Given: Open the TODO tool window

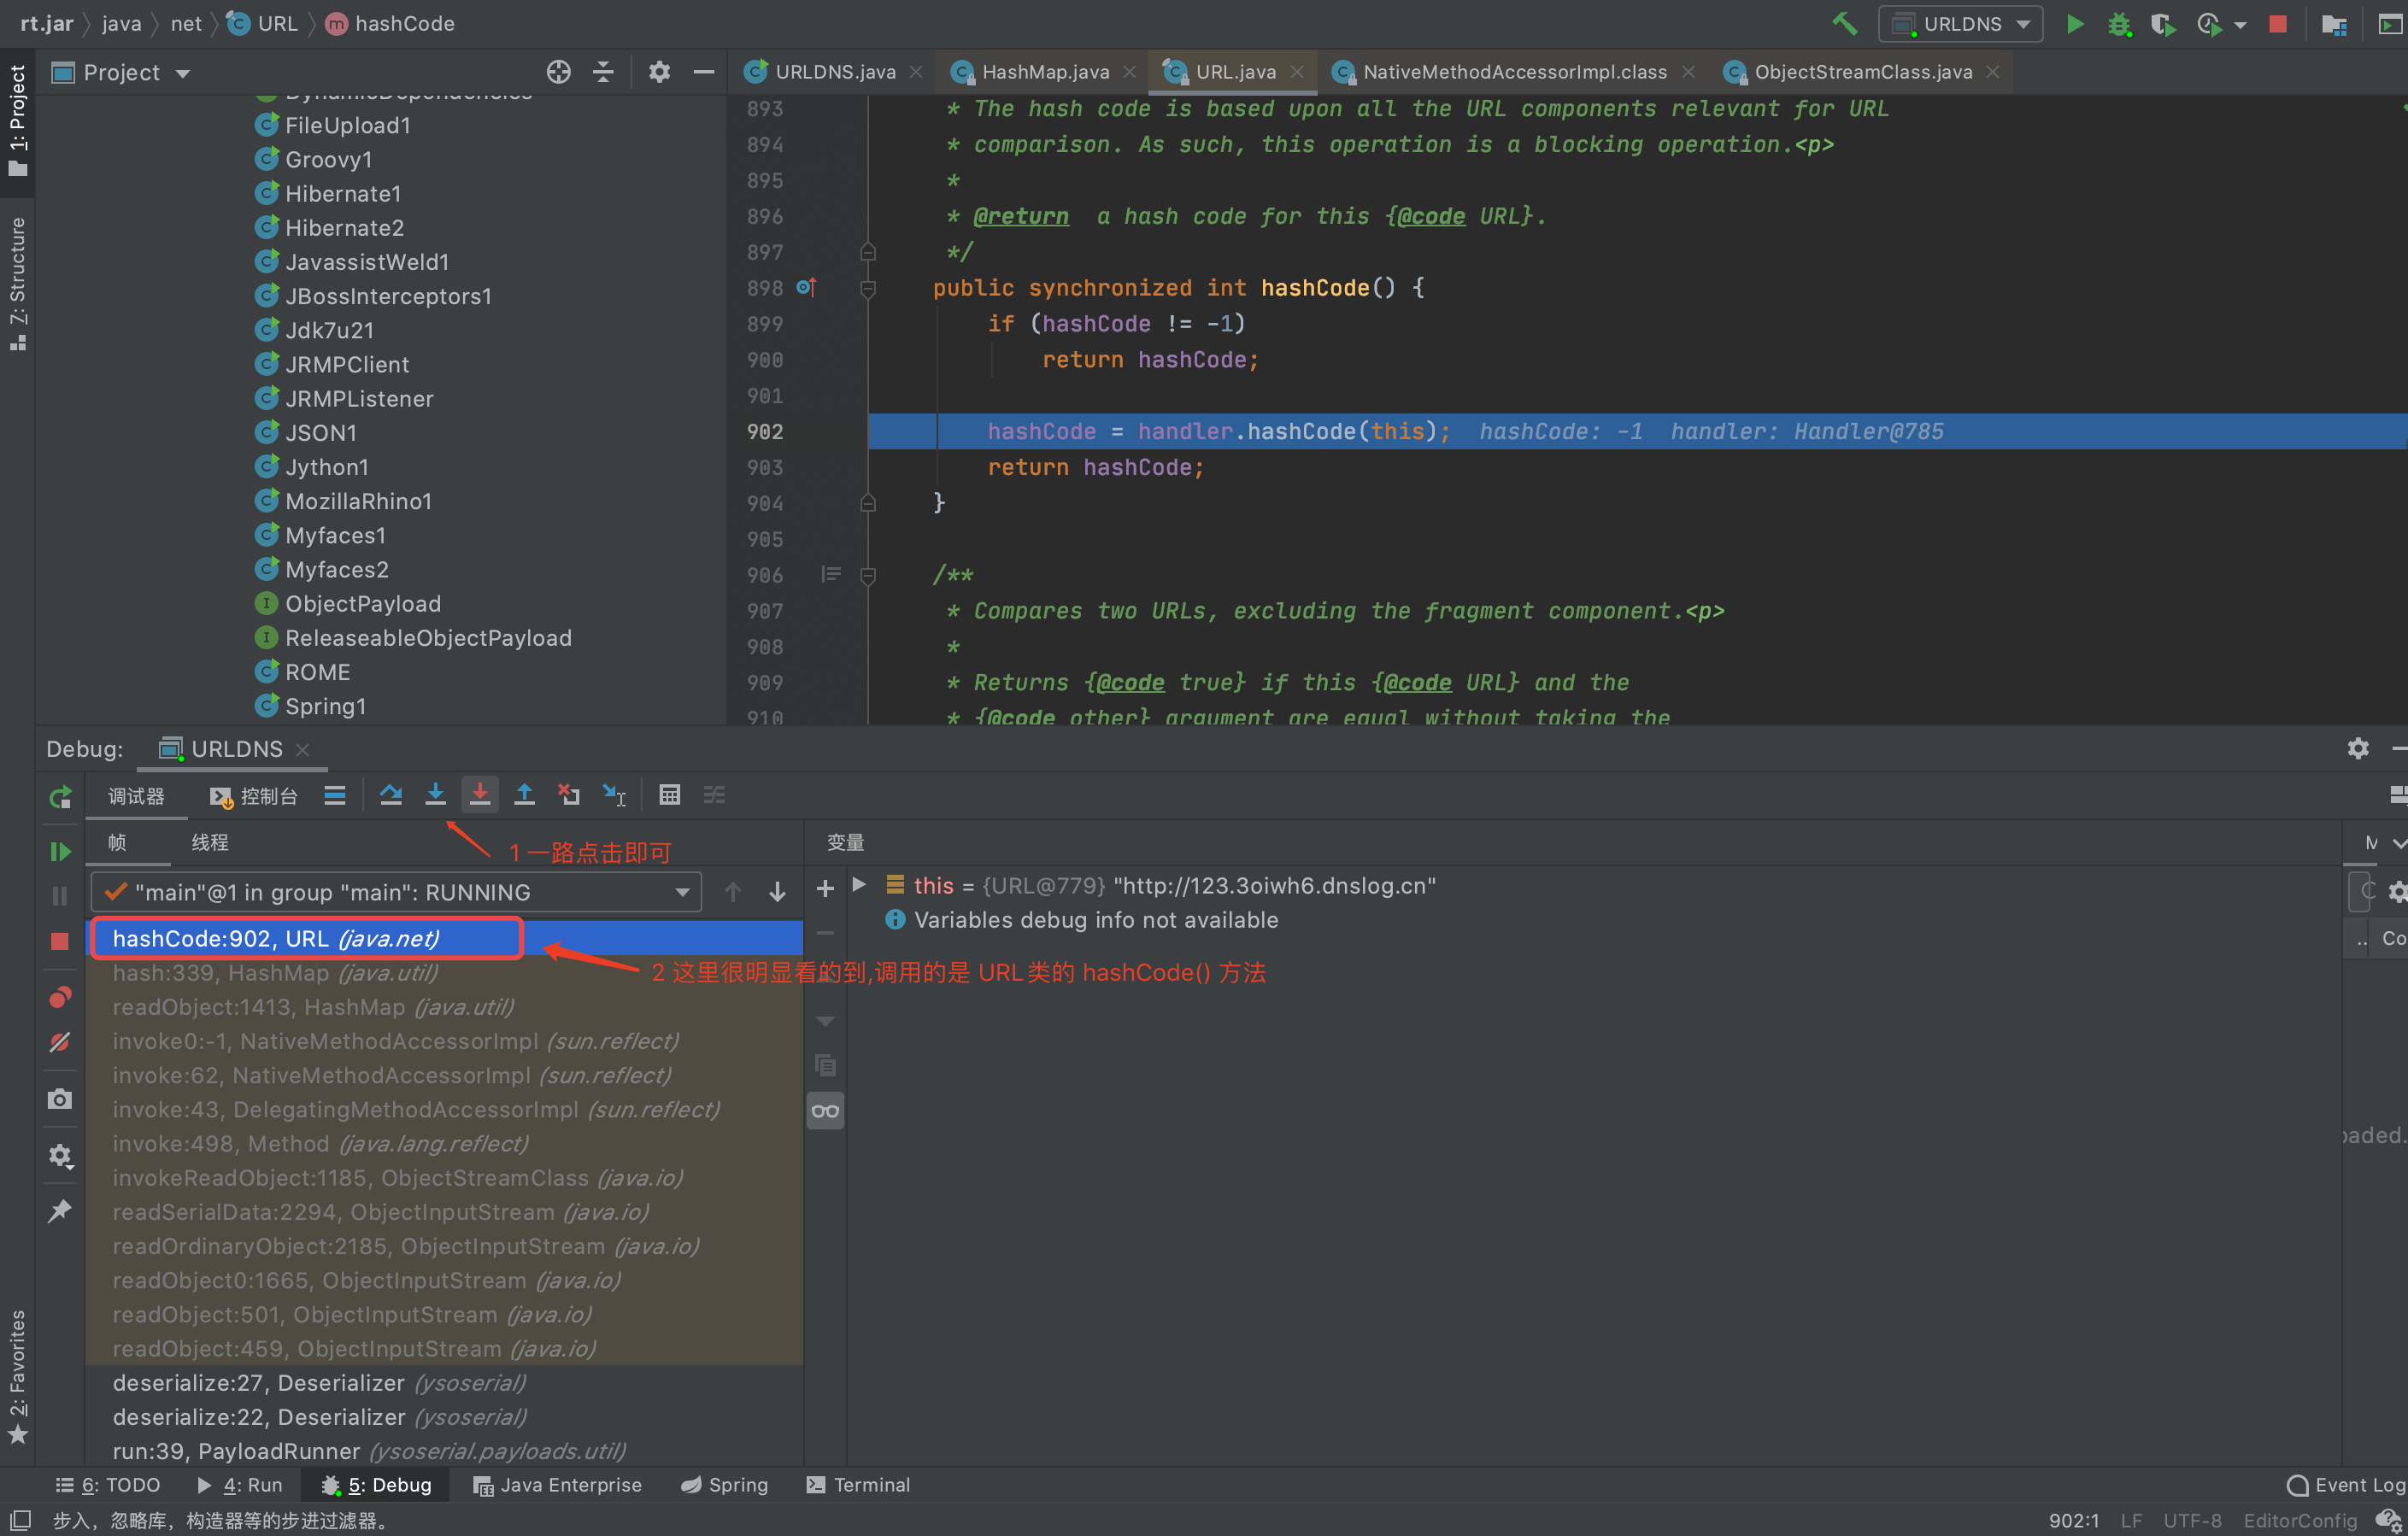Looking at the screenshot, I should click(108, 1485).
